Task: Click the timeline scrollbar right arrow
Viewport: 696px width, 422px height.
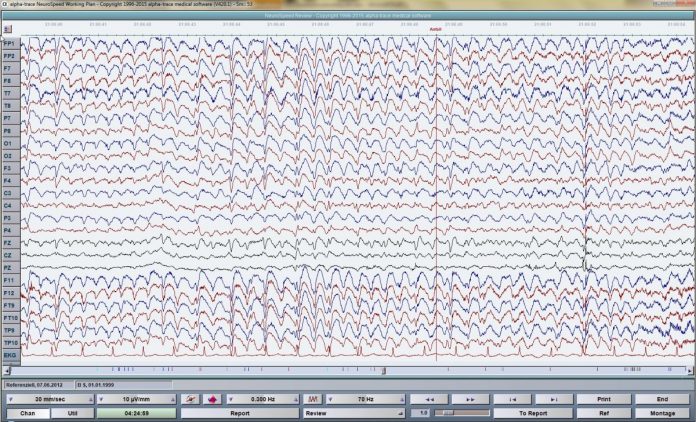Action: tap(689, 370)
